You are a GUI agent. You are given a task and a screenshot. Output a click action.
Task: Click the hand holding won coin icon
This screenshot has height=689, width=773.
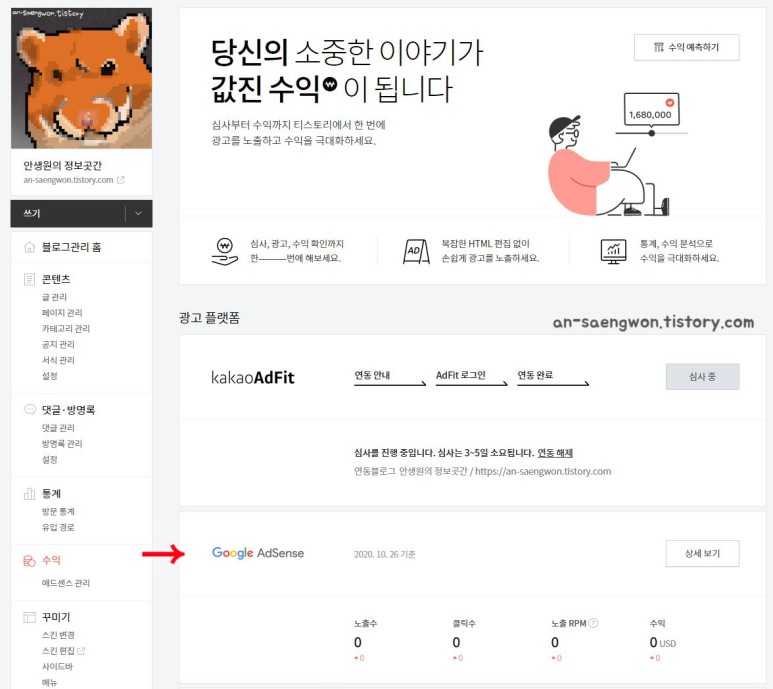coord(225,251)
